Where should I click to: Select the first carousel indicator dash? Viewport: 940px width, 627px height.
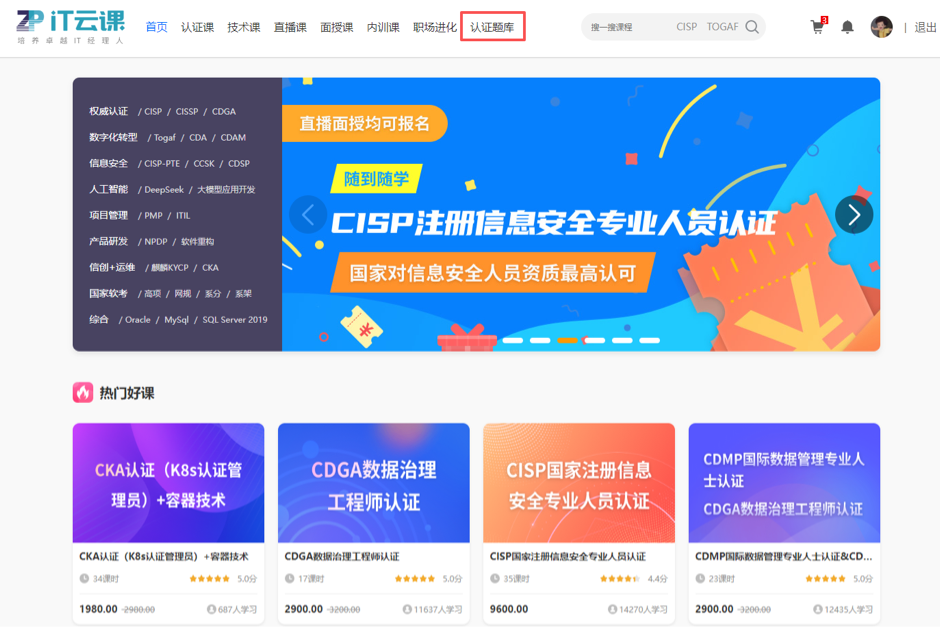click(513, 340)
